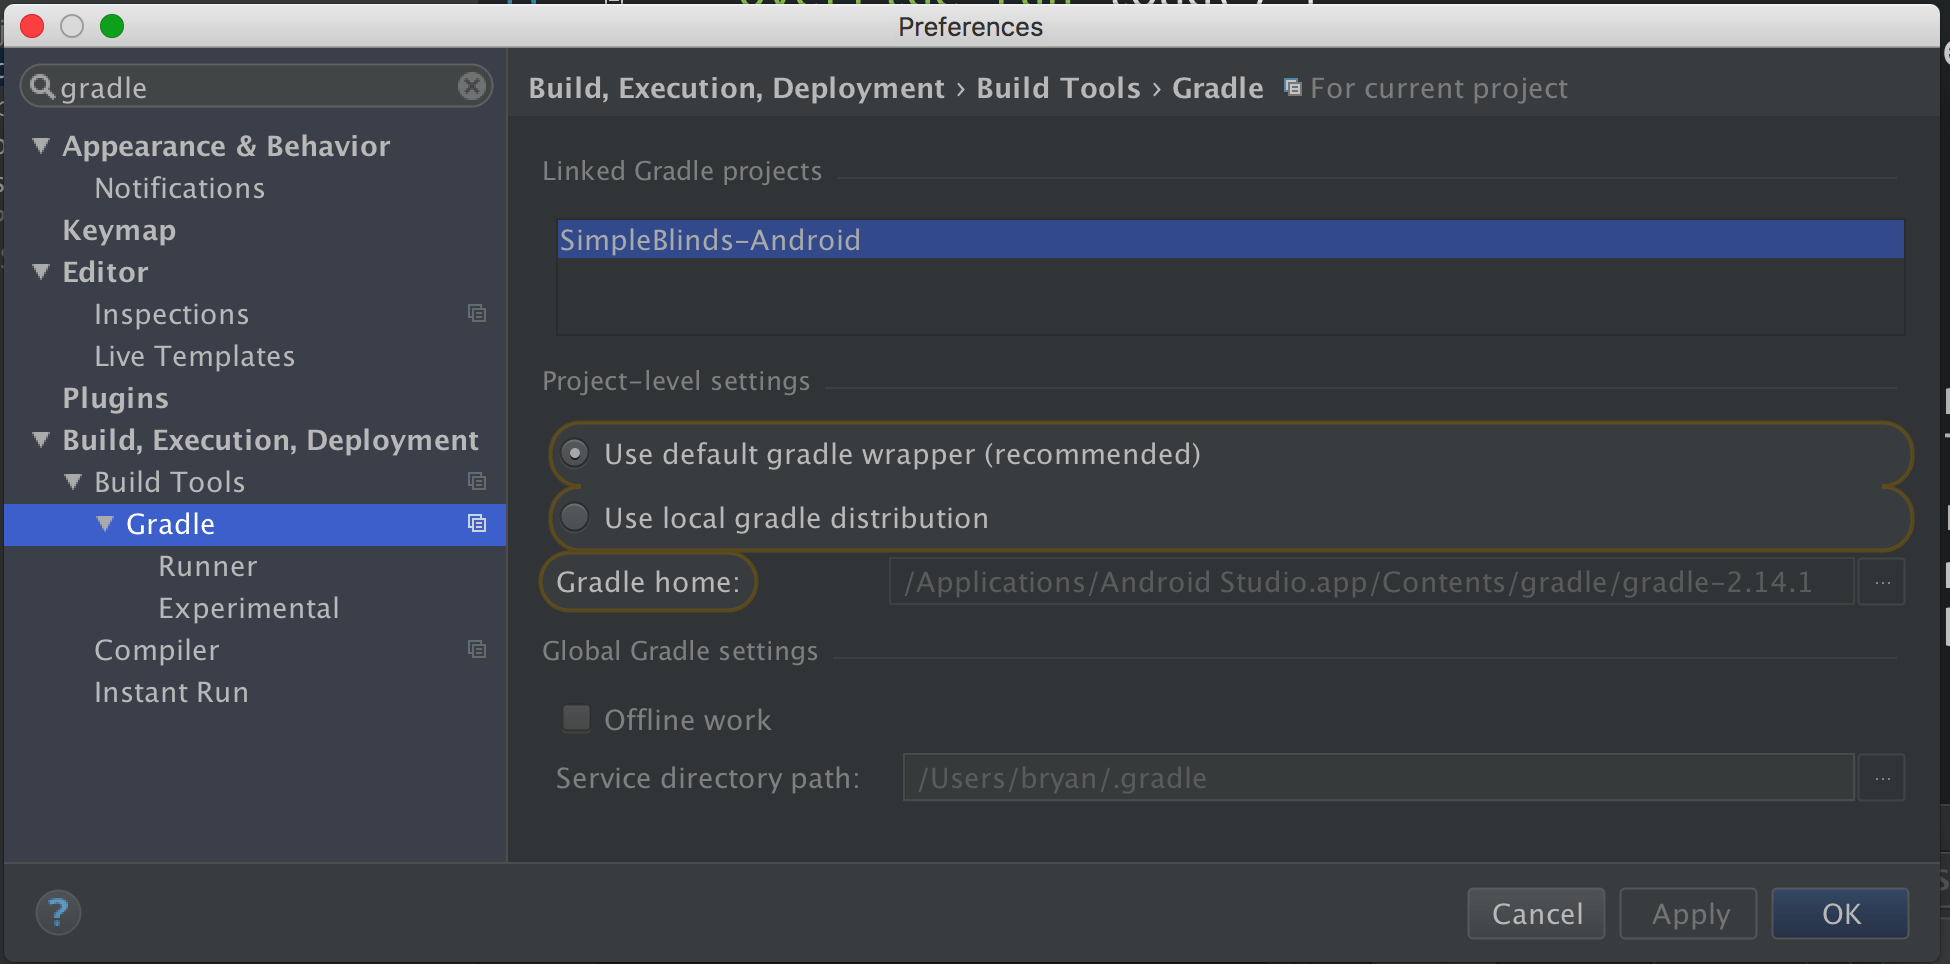Click the settings scope icon beside Inspections
This screenshot has height=964, width=1950.
(x=477, y=313)
